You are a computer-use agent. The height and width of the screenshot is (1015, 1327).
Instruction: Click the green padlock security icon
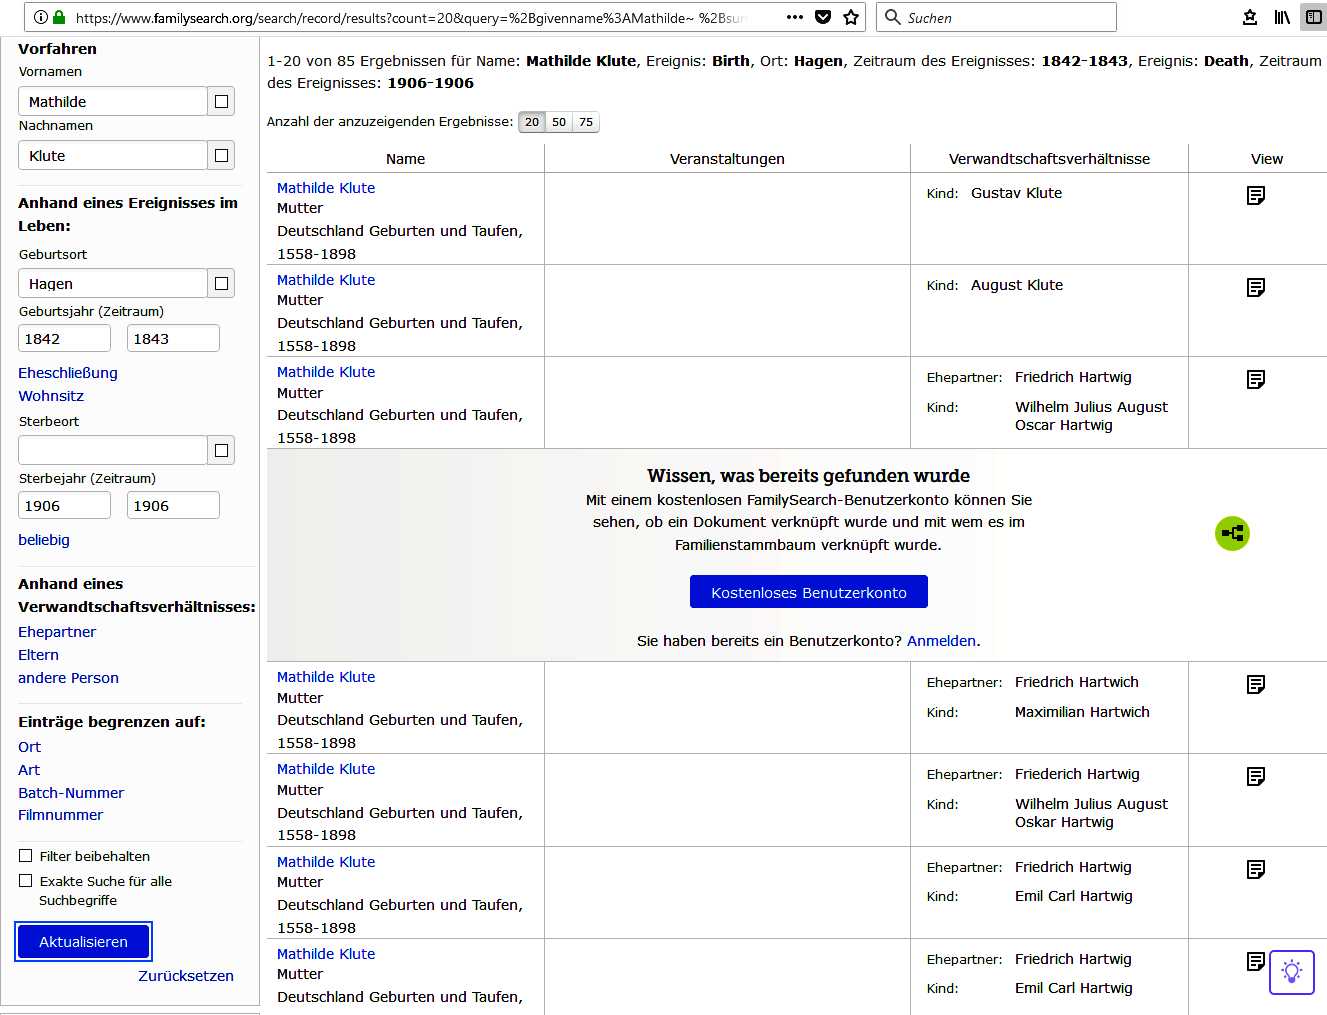click(x=59, y=17)
